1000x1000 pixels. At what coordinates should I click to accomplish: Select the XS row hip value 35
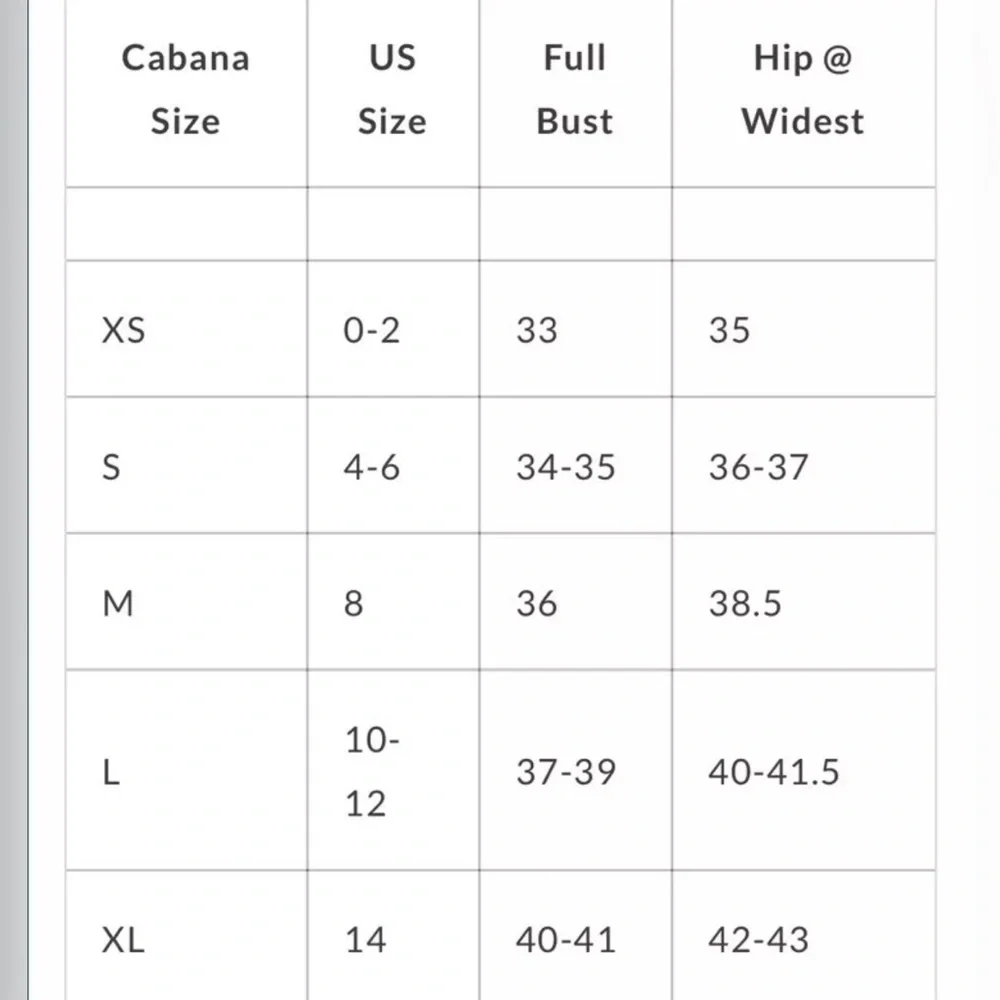click(x=729, y=330)
